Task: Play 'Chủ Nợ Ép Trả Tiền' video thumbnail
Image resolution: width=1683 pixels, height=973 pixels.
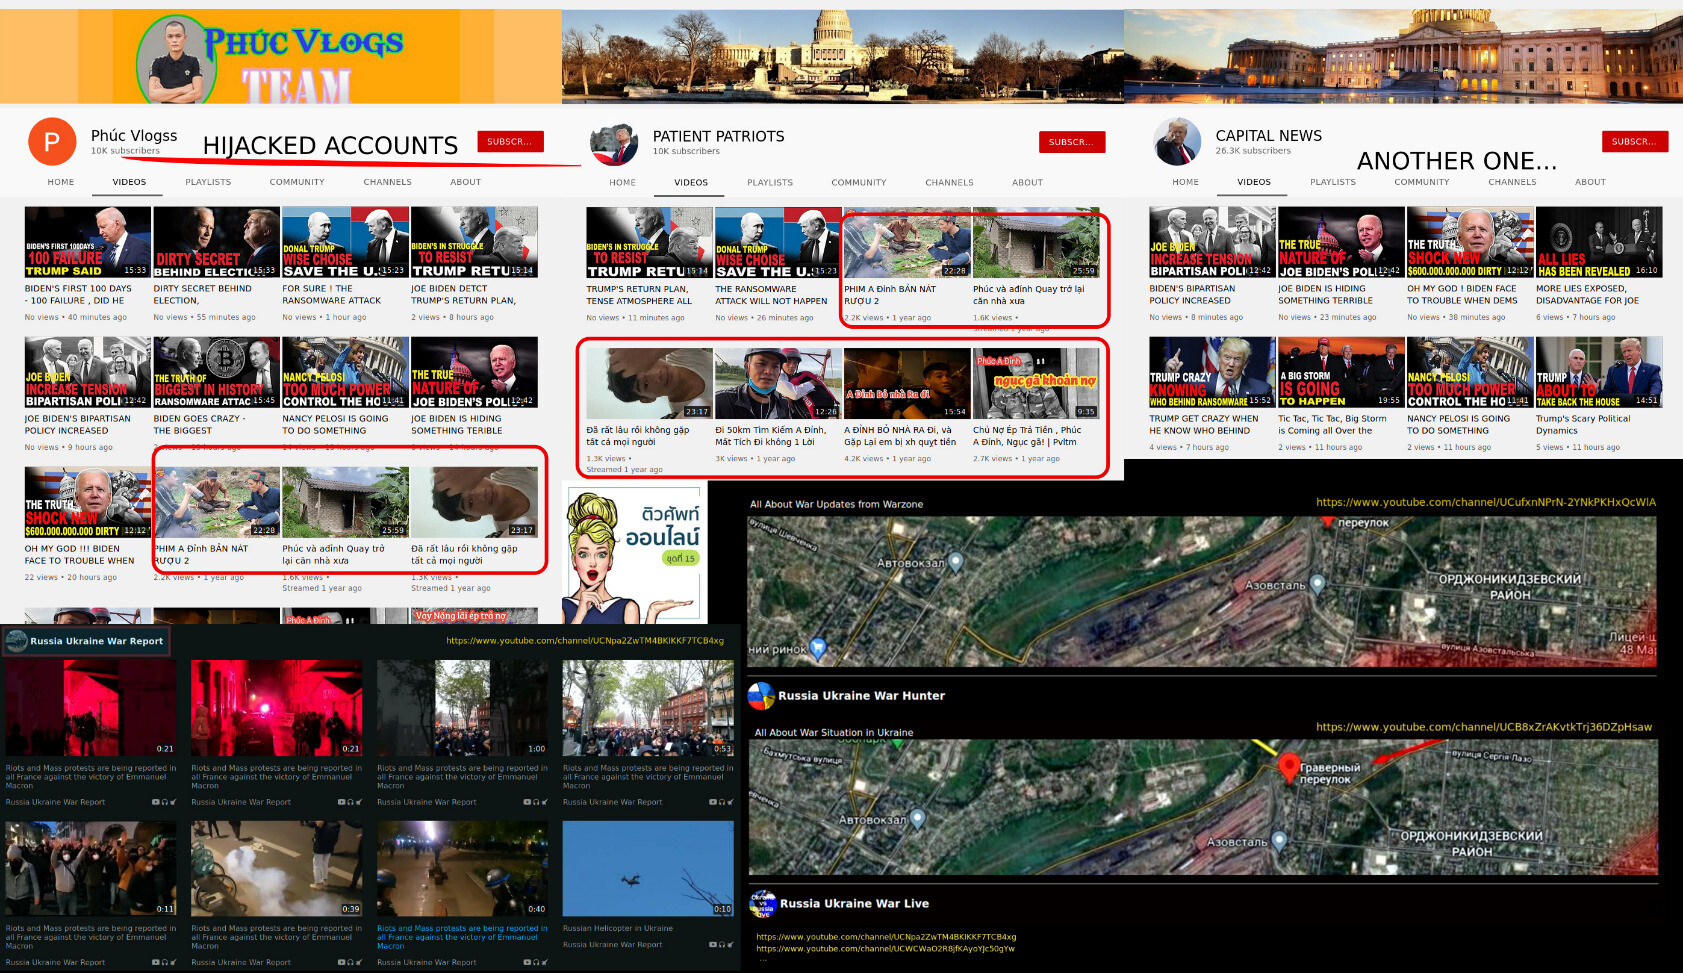Action: click(1036, 383)
